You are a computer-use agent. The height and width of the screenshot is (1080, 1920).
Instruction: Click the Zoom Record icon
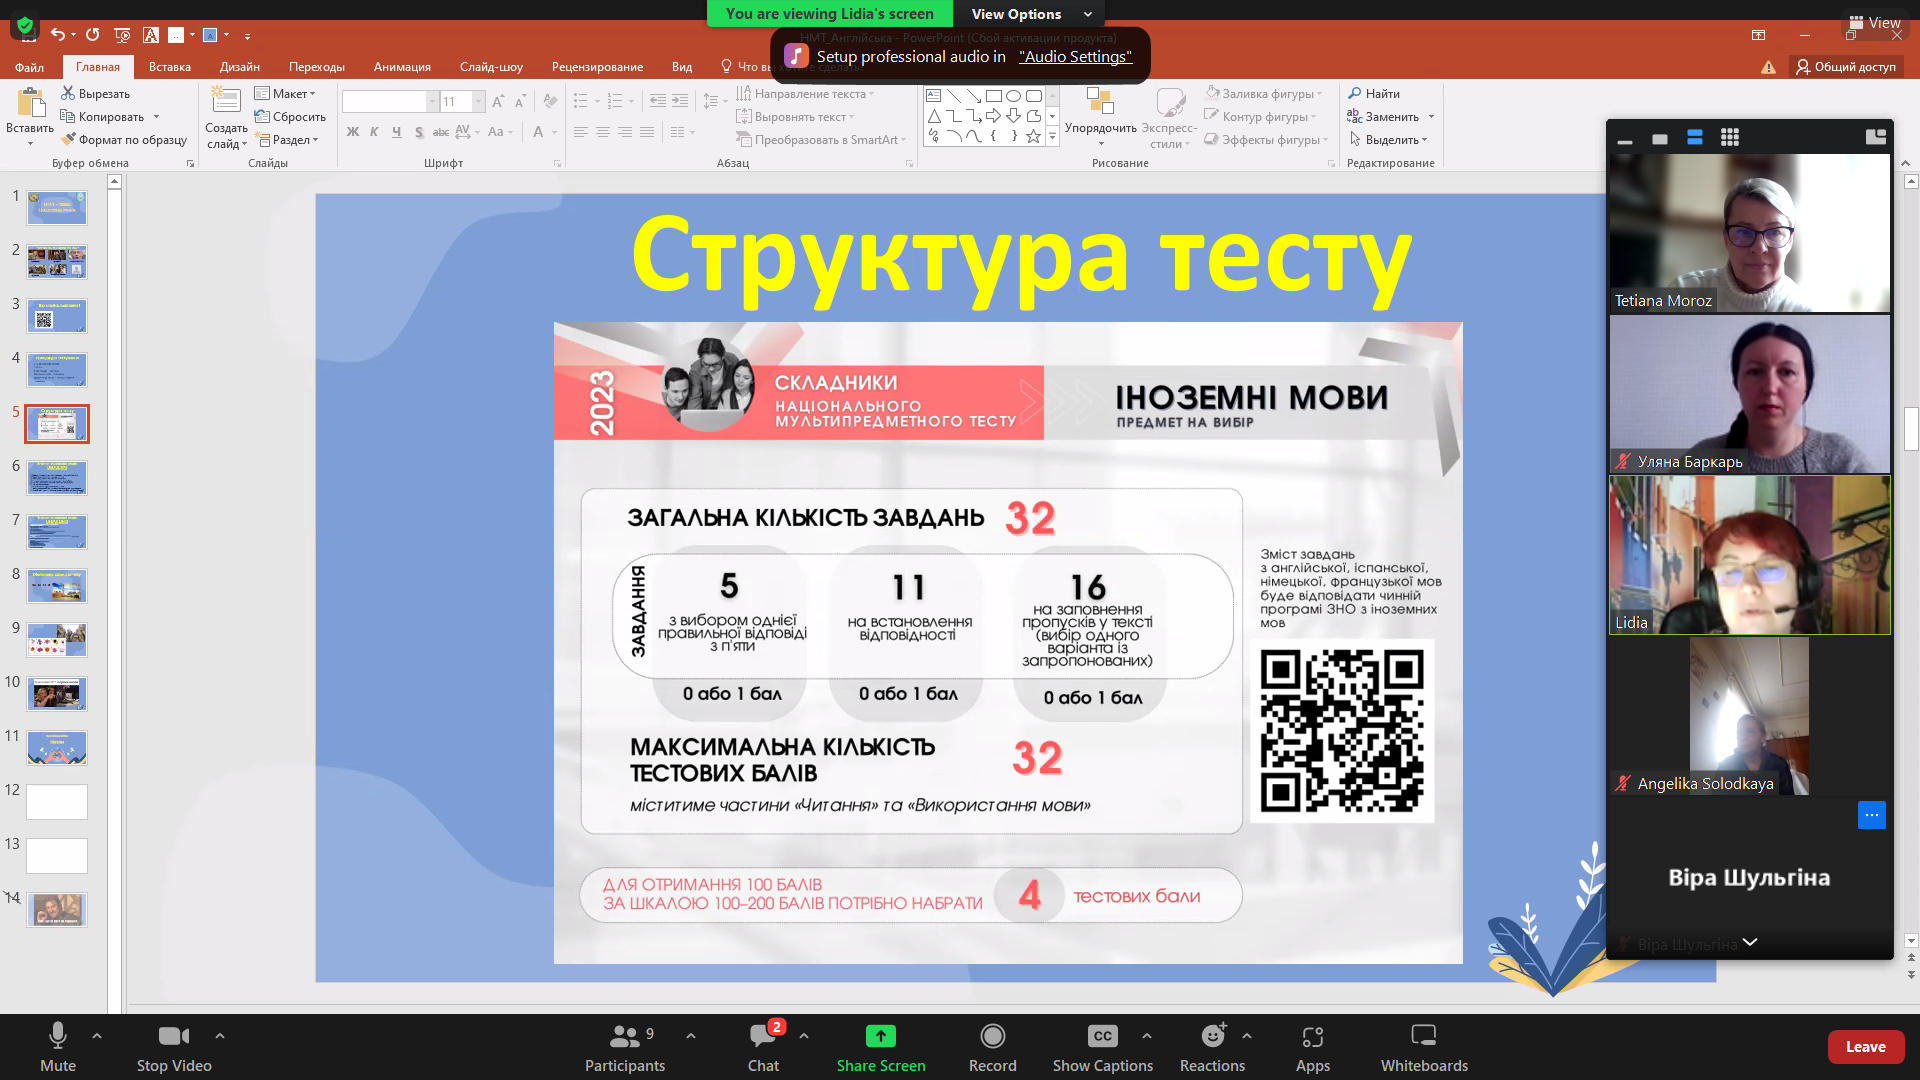(x=992, y=1036)
